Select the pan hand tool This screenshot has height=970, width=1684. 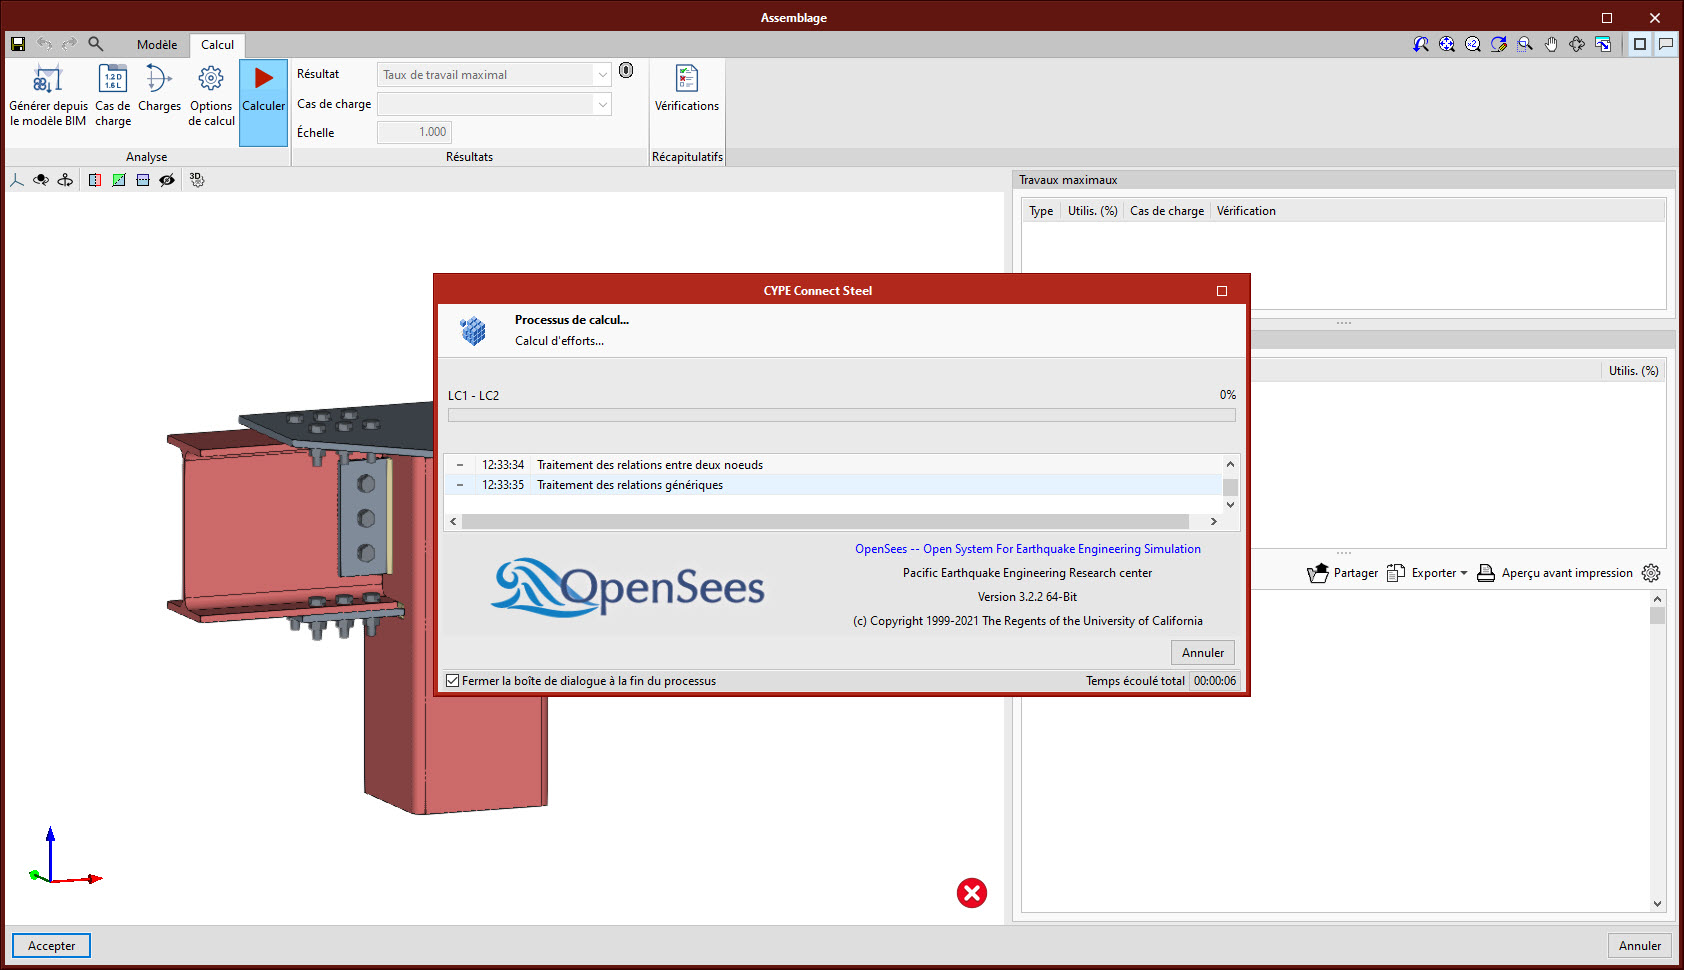coord(1551,44)
